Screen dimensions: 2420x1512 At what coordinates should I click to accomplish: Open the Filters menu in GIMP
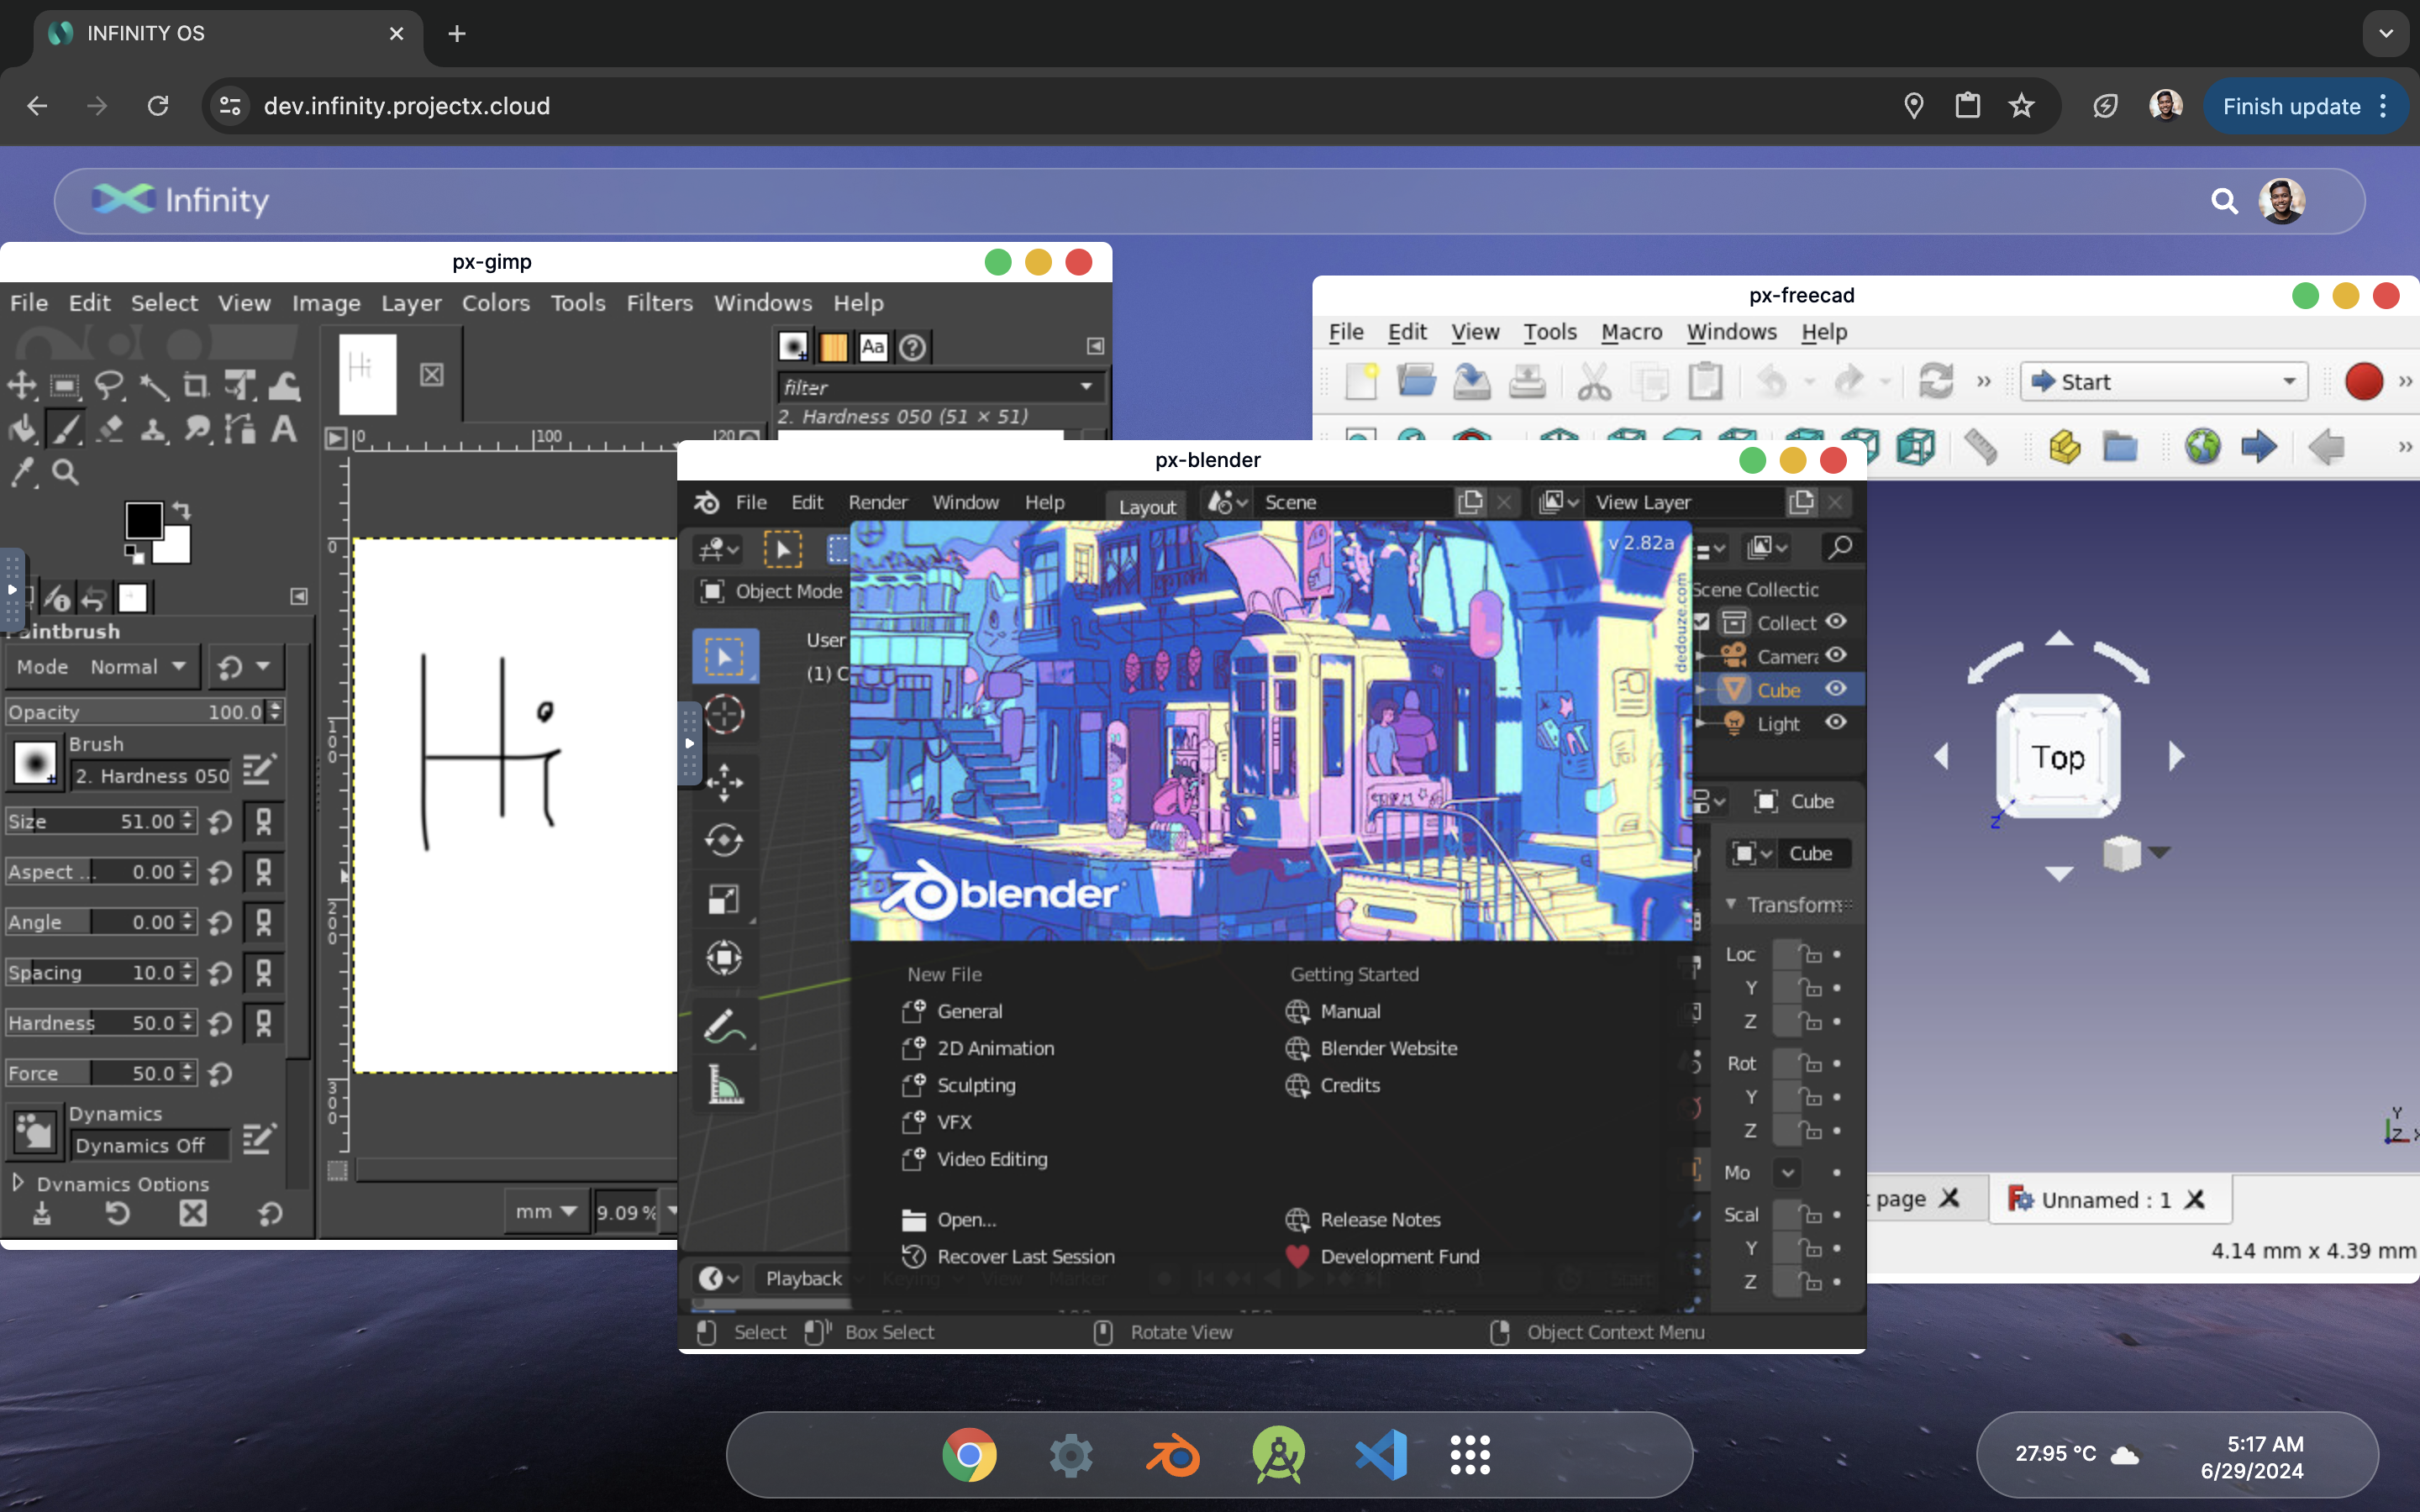point(659,303)
